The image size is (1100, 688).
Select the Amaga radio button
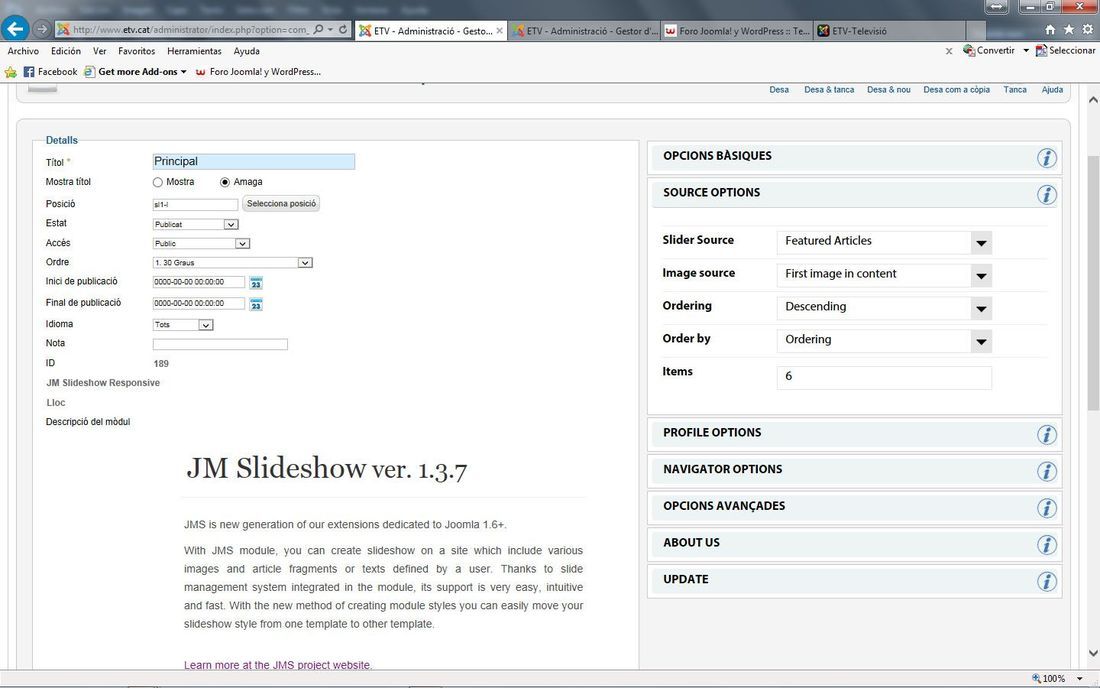tap(224, 182)
